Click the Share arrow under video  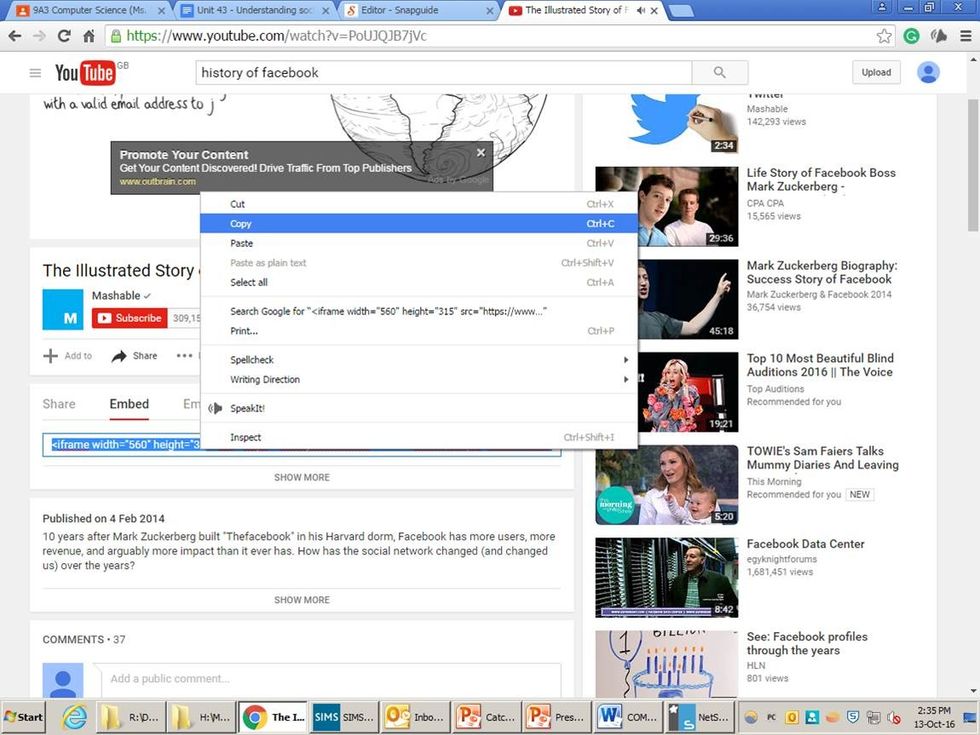click(x=134, y=356)
